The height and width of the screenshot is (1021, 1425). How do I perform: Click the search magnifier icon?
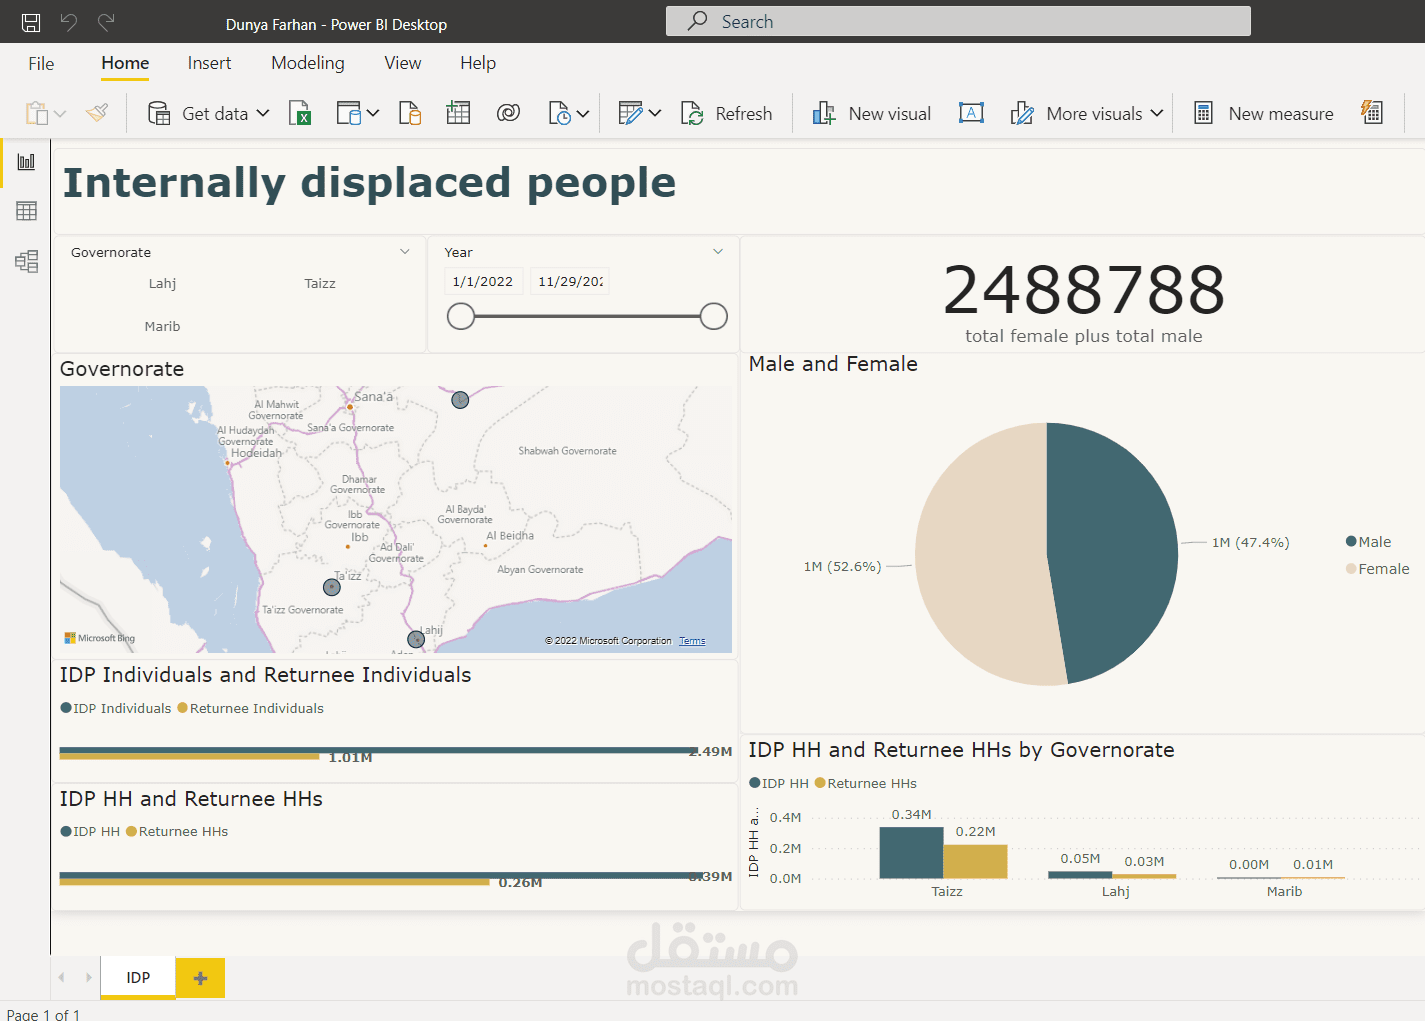pyautogui.click(x=698, y=20)
